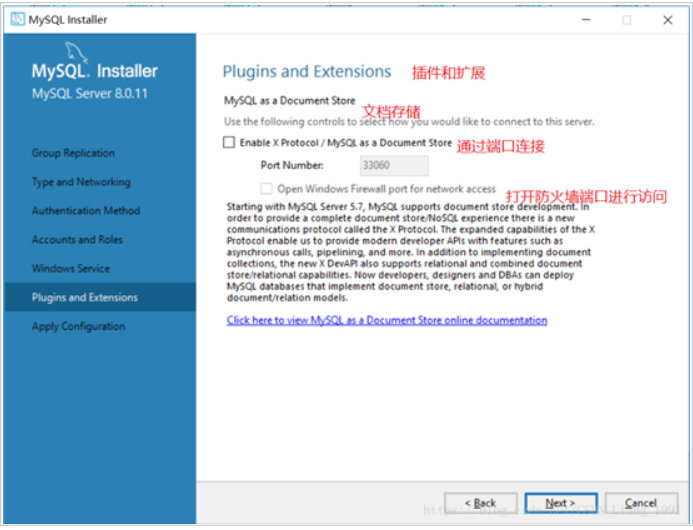This screenshot has width=693, height=530.
Task: Select the Windows Service step
Action: tap(70, 268)
